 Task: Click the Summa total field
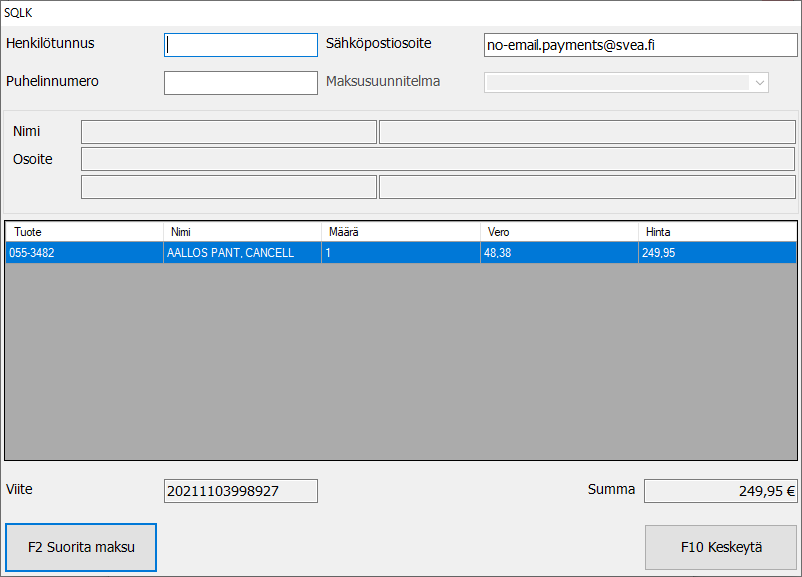click(720, 491)
